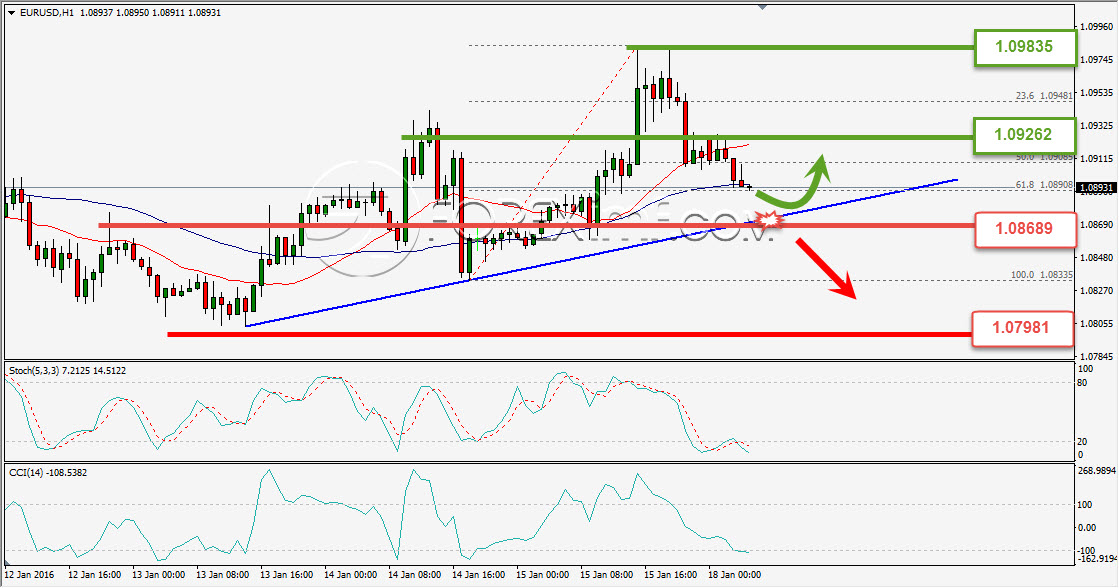Select the green 1.09835 resistance label
The width and height of the screenshot is (1119, 588).
tap(1025, 47)
